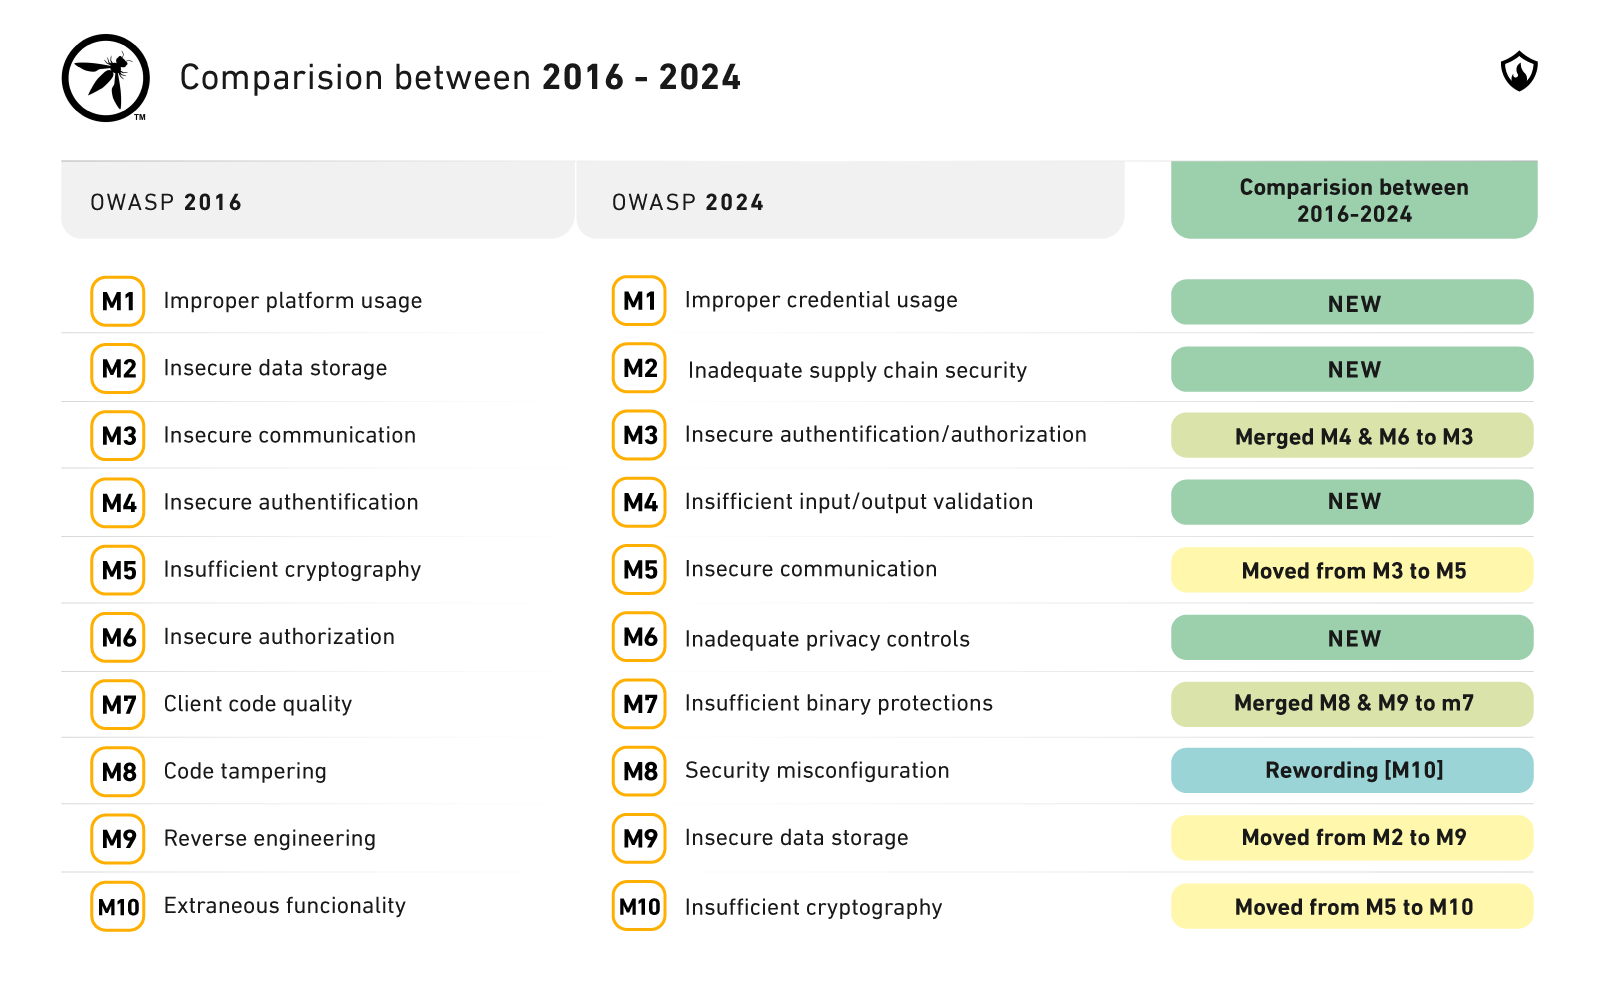Select the 'Extraneous funcionality' text
This screenshot has width=1600, height=1005.
coord(285,906)
